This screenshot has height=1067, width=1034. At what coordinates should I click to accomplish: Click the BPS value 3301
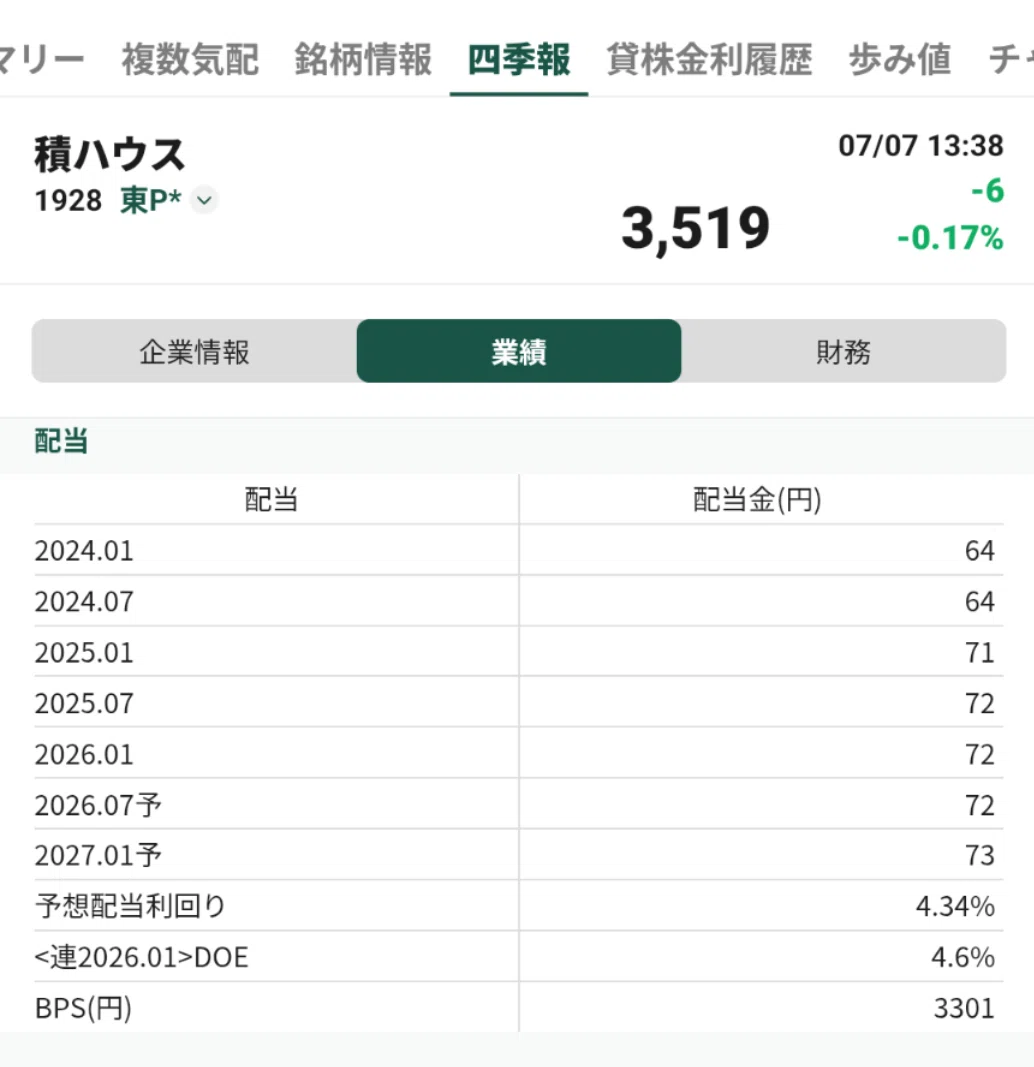964,1008
